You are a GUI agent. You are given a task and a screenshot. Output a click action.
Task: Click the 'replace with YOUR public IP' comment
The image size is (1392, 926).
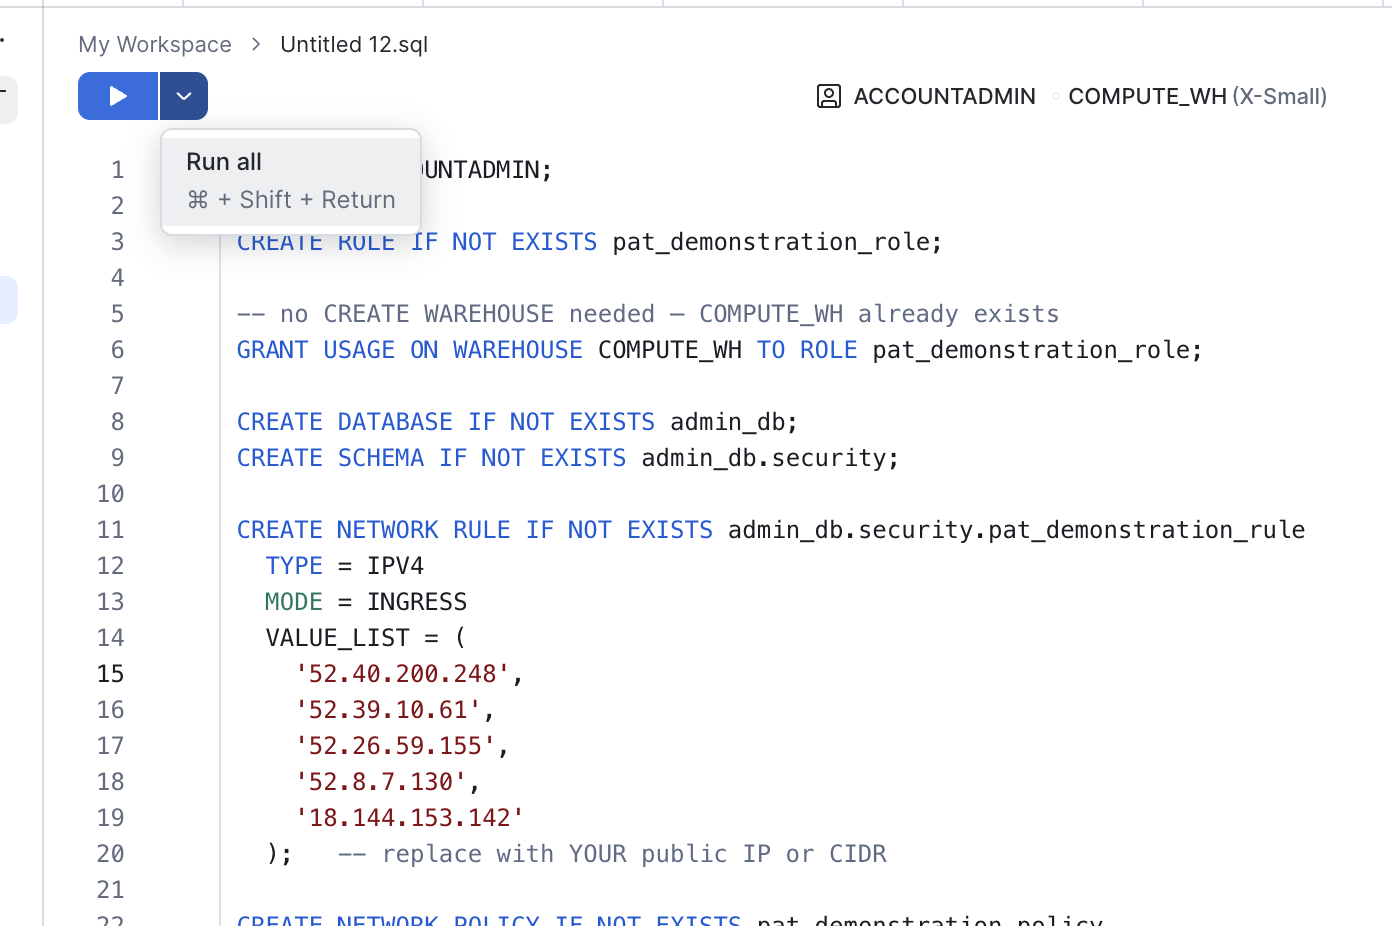[612, 854]
